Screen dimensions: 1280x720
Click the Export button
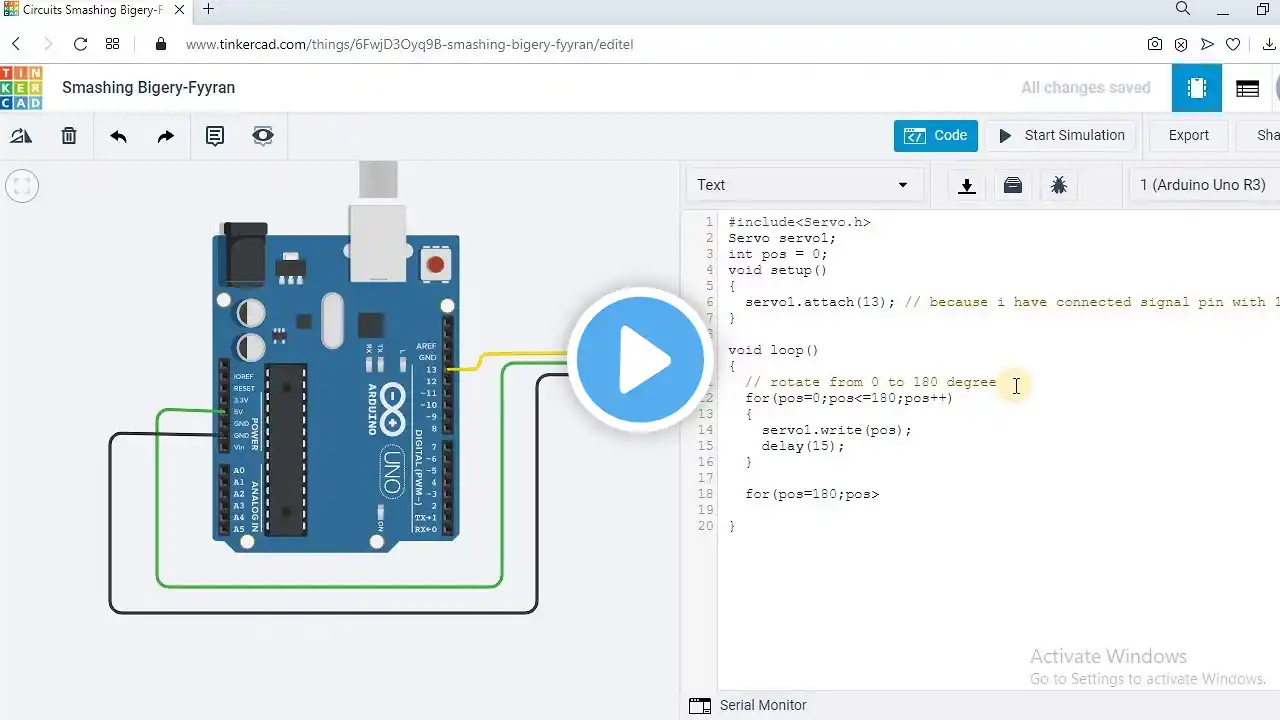tap(1189, 136)
